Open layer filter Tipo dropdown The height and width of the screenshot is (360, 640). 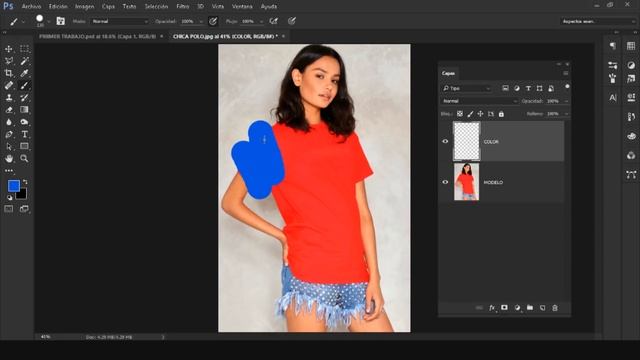[x=467, y=88]
